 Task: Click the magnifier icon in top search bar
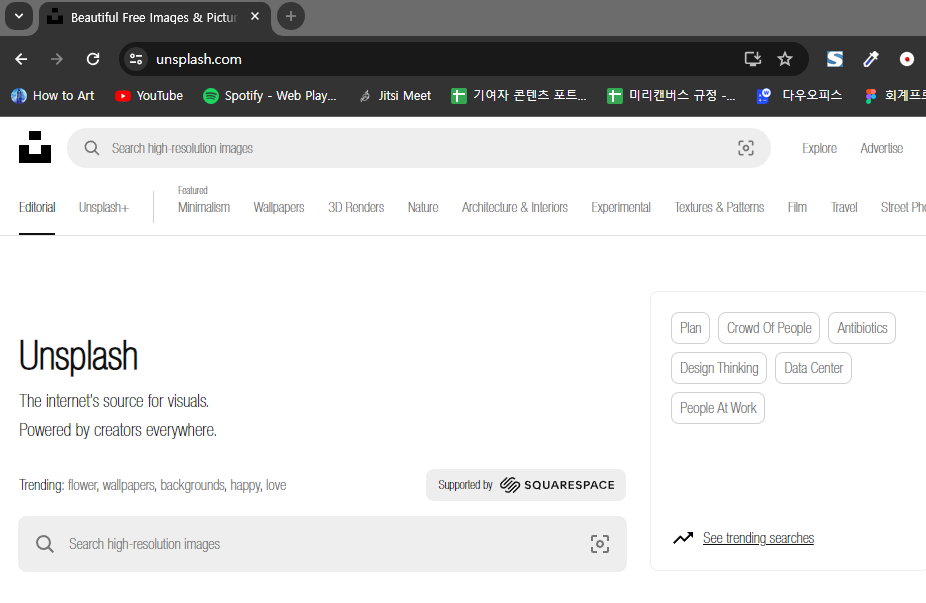(92, 148)
